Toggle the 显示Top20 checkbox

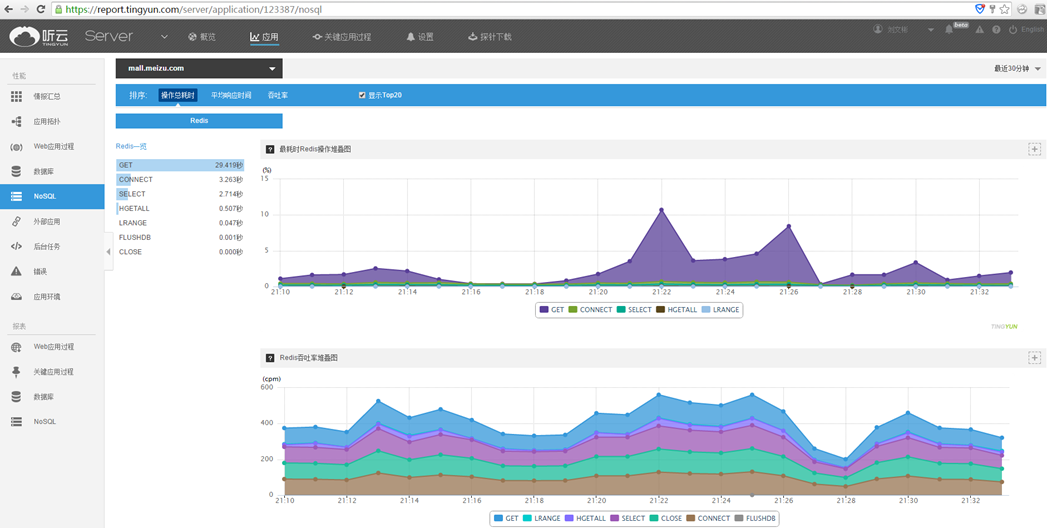tap(362, 95)
